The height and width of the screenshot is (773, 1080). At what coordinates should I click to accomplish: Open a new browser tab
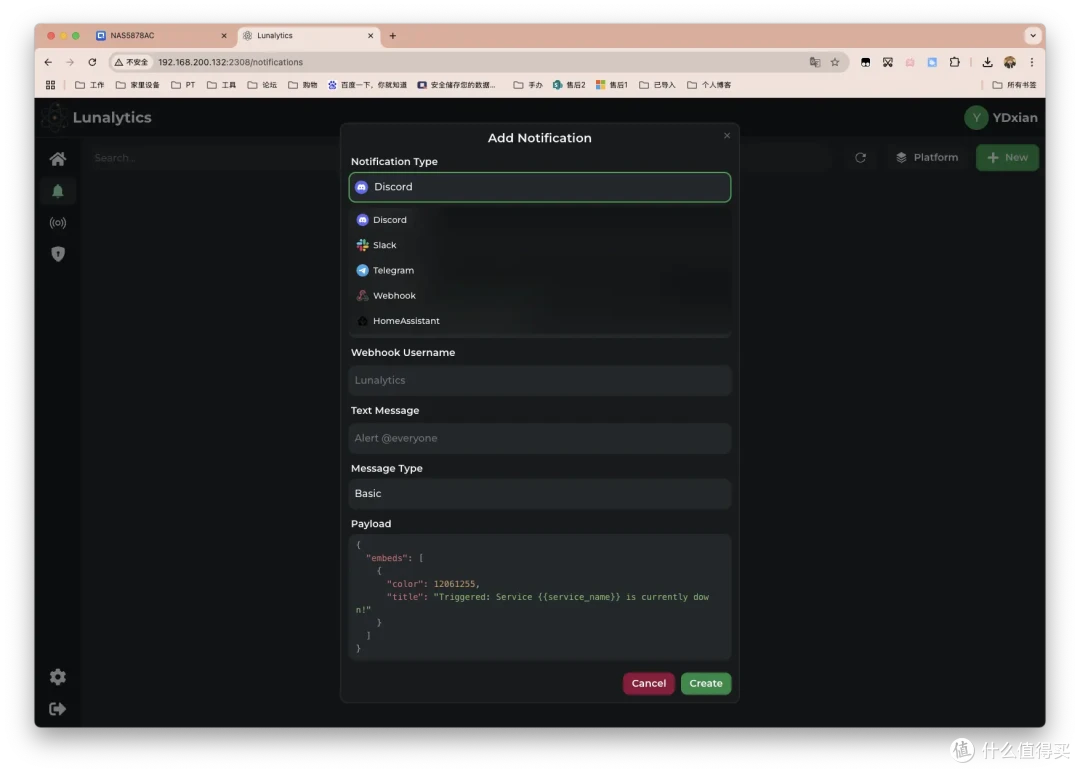click(x=393, y=36)
